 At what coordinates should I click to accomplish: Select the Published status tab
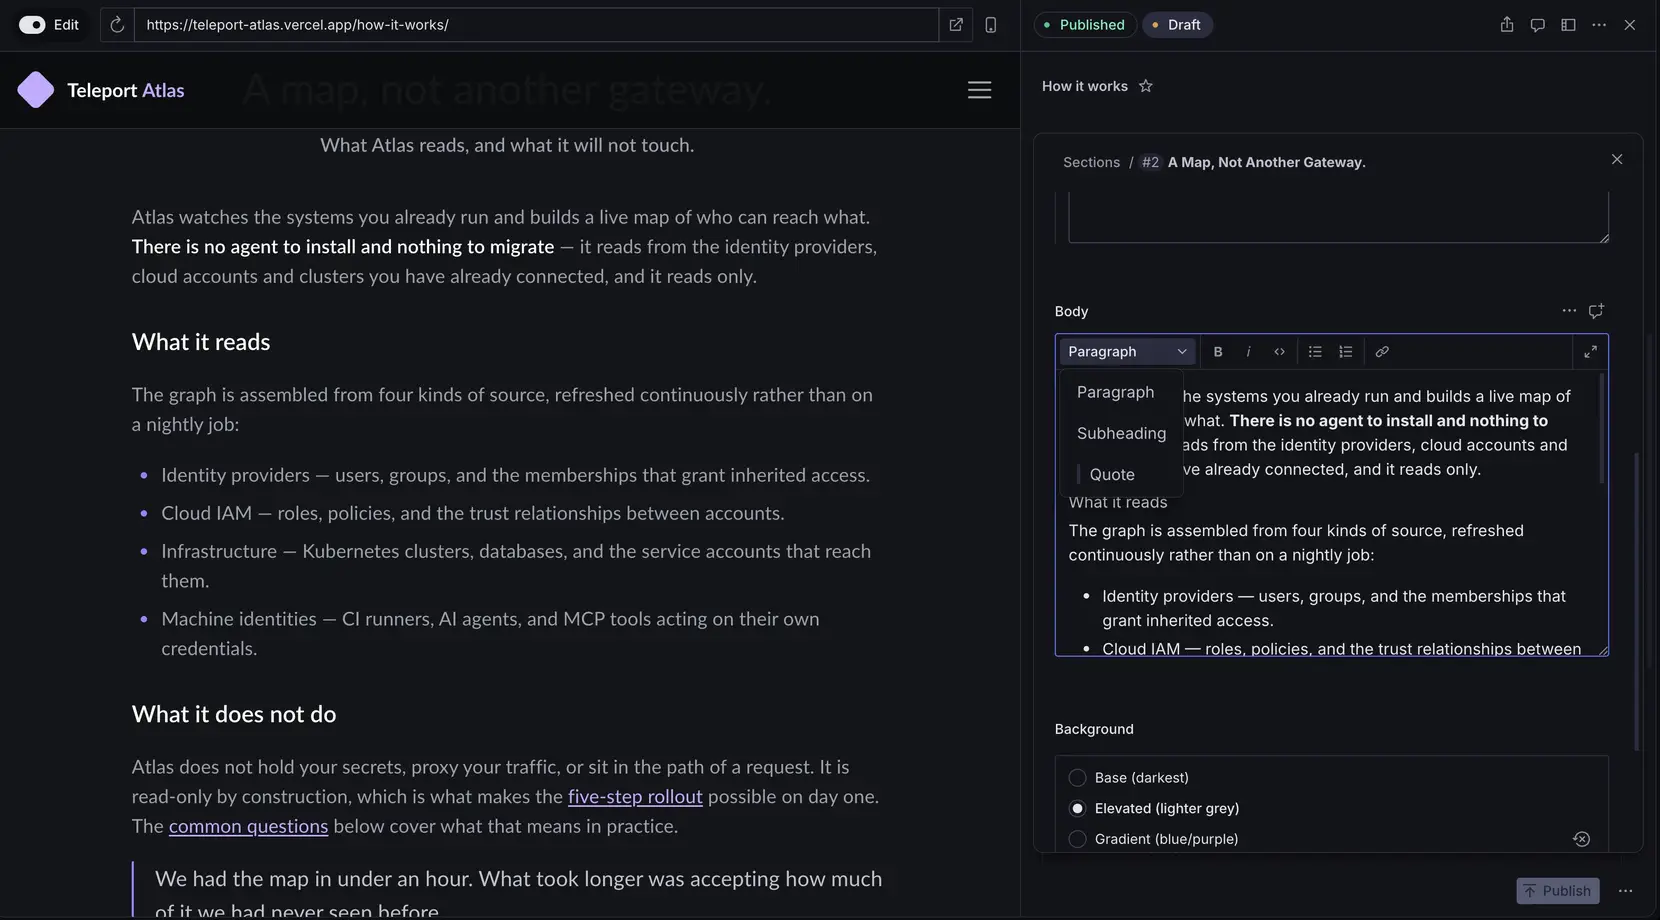point(1084,25)
